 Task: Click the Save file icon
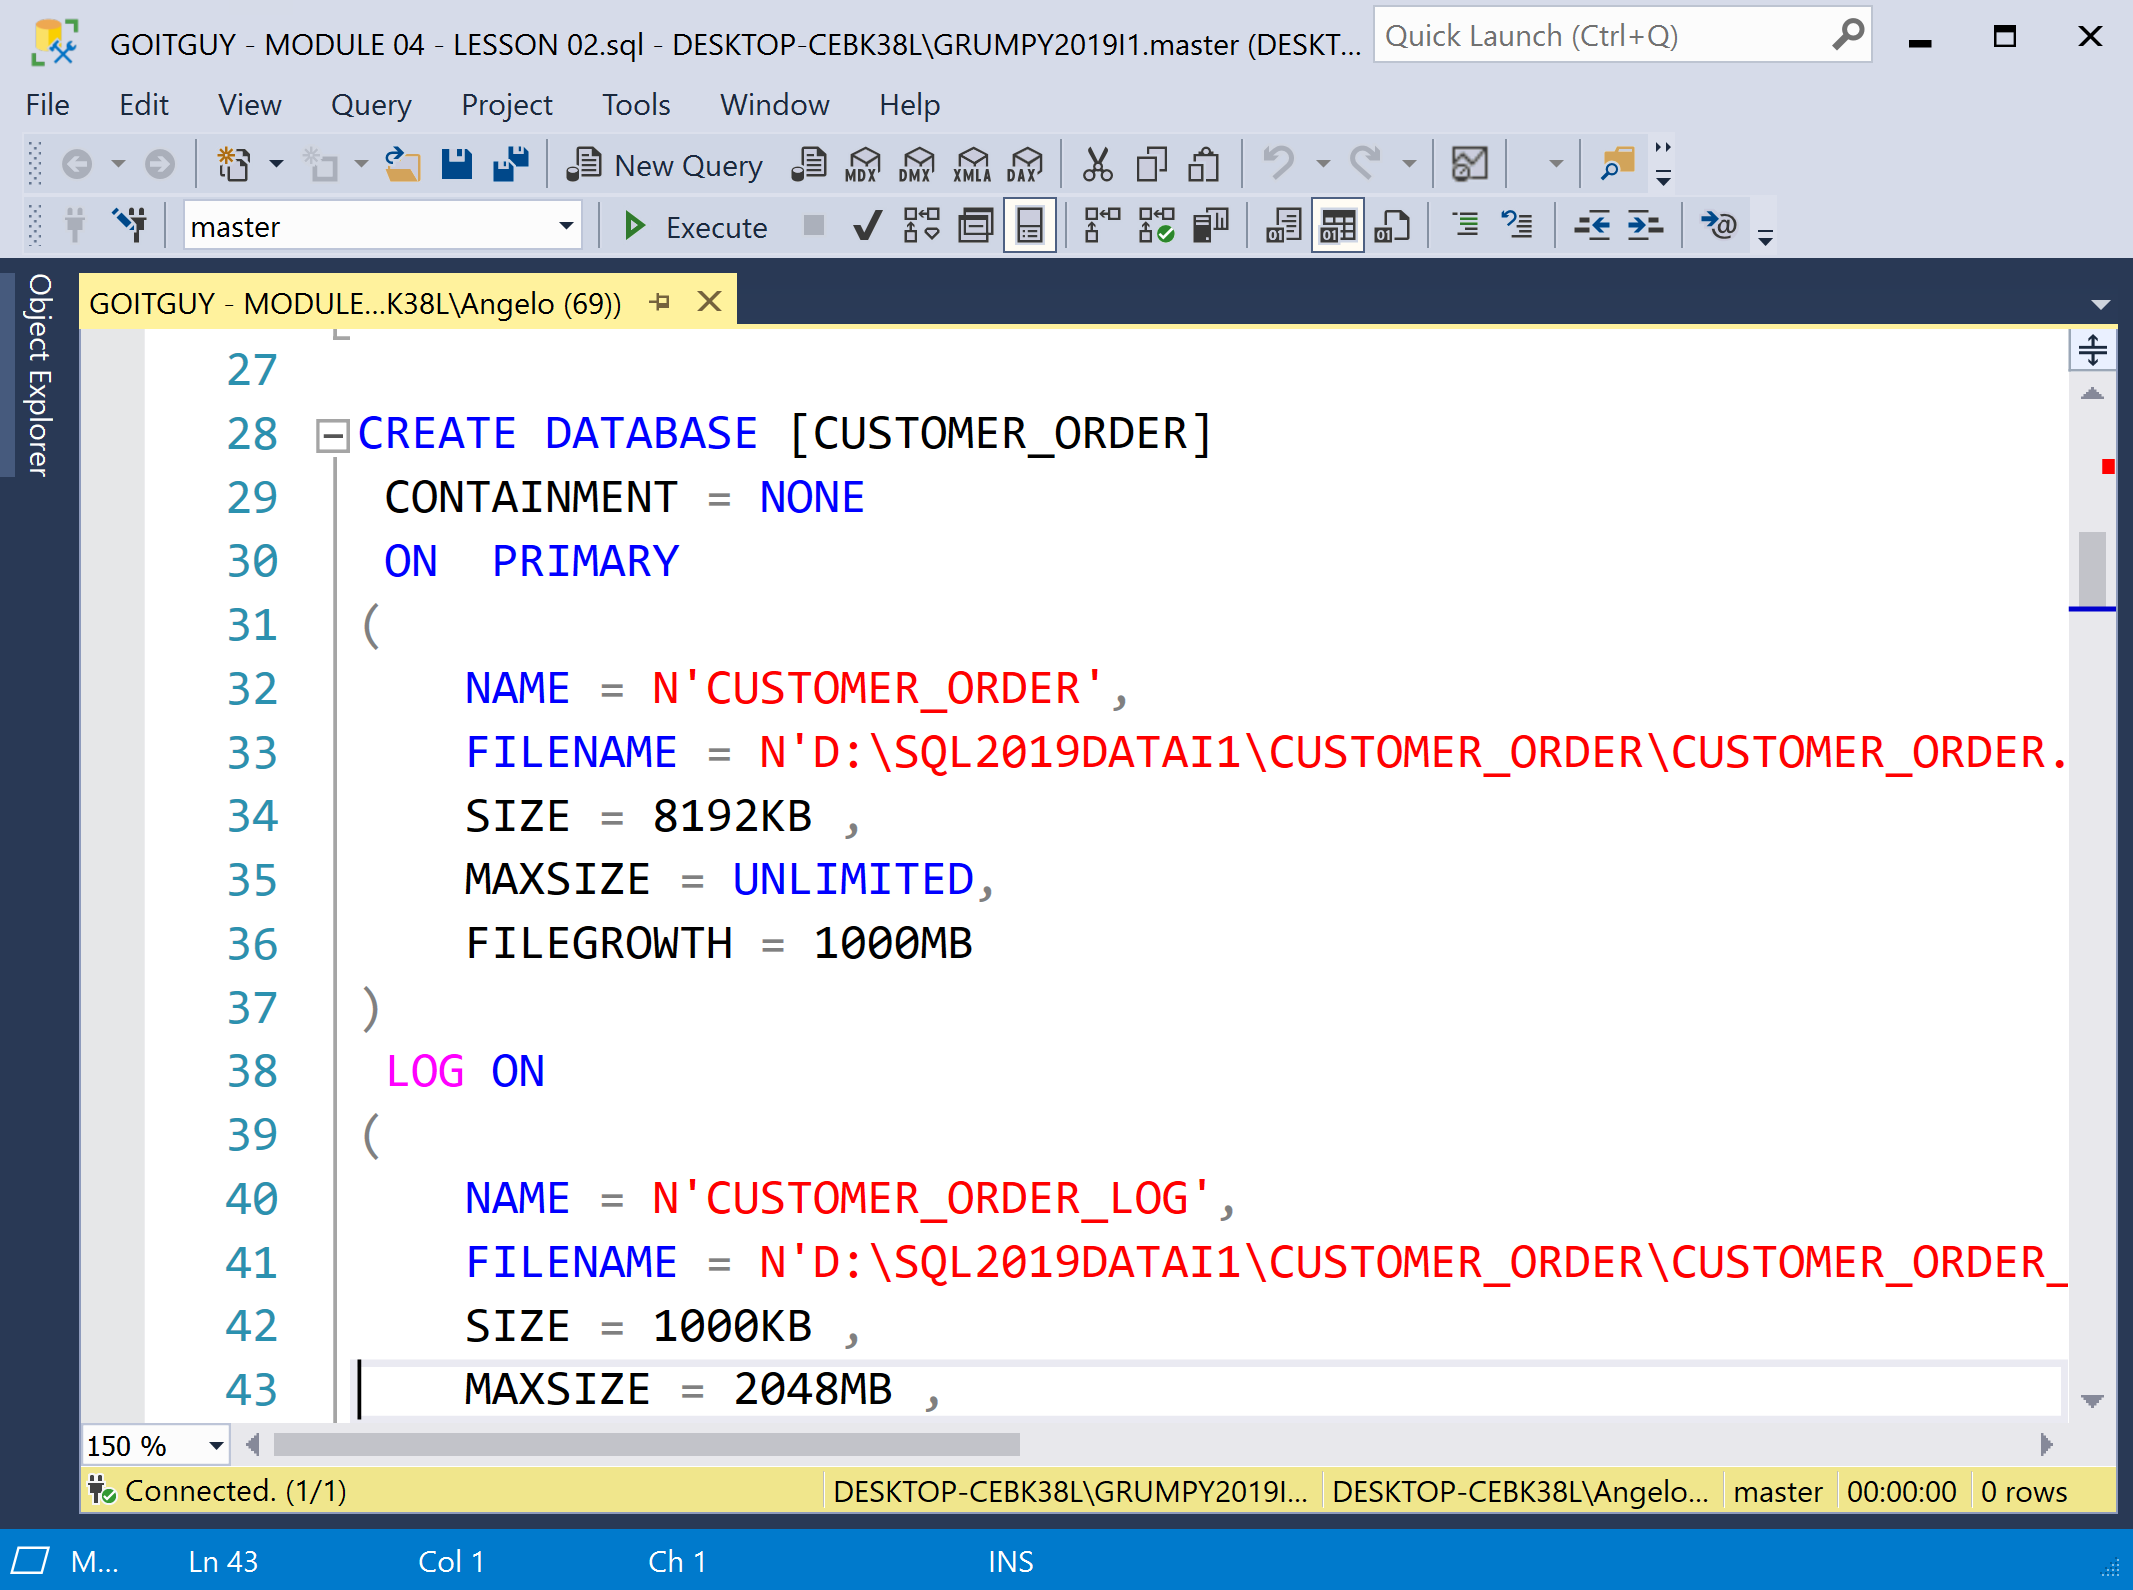tap(457, 164)
